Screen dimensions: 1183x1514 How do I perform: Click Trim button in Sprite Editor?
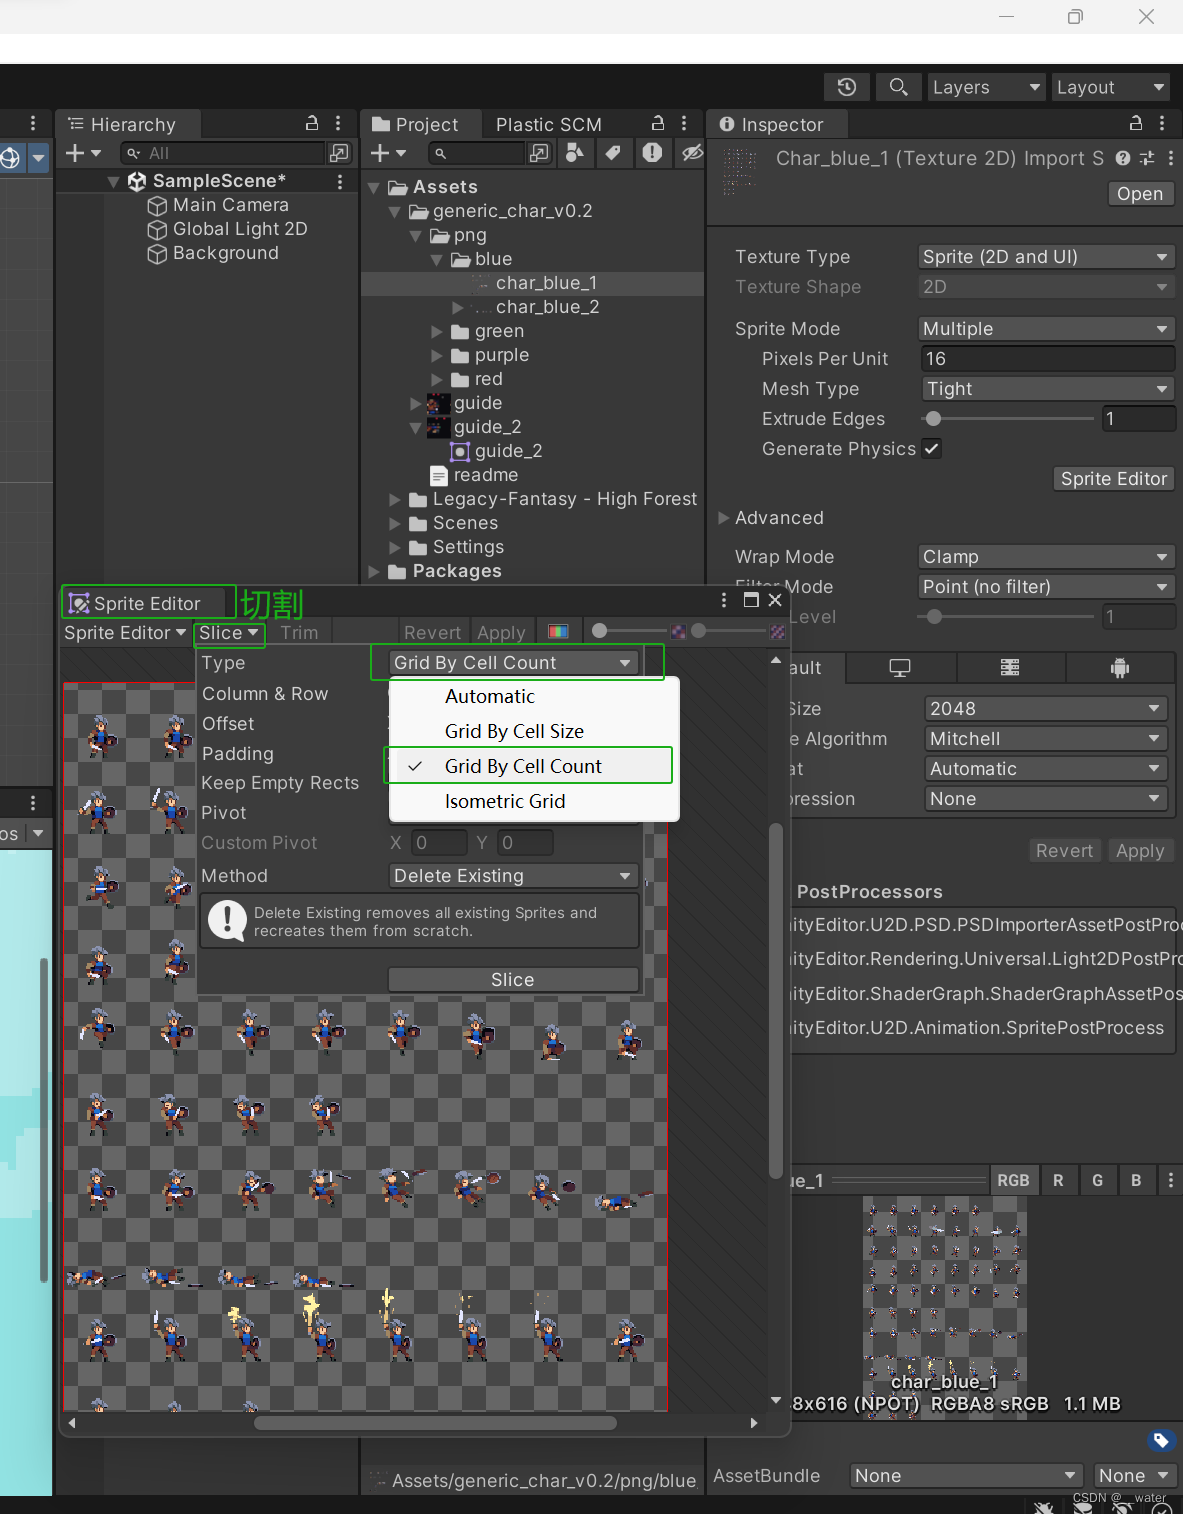pyautogui.click(x=299, y=633)
